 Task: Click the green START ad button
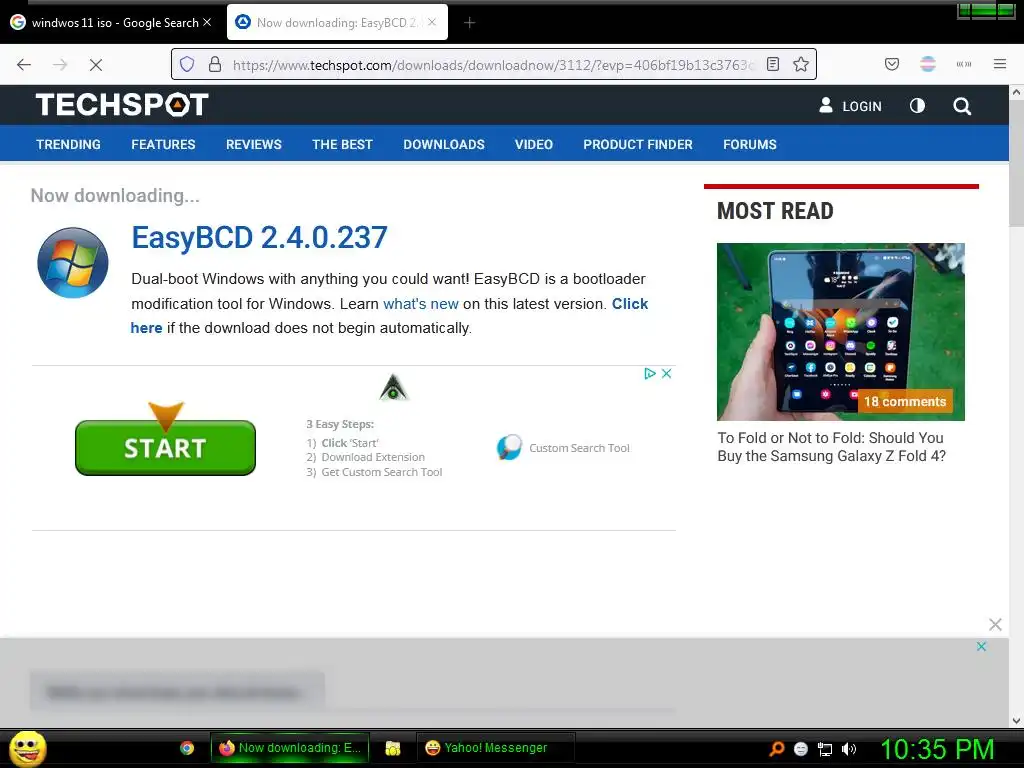pyautogui.click(x=165, y=447)
